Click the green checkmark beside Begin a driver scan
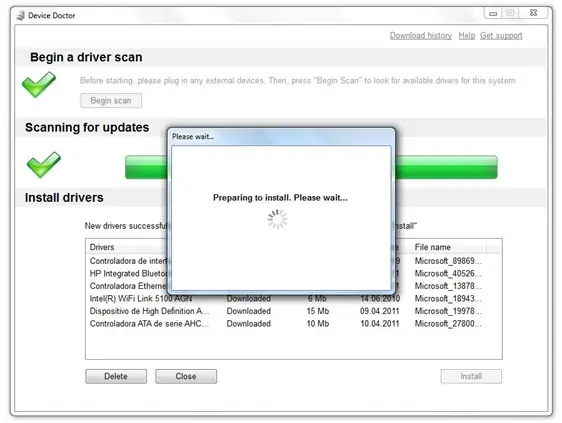Screen dimensions: 562x423 pos(39,84)
